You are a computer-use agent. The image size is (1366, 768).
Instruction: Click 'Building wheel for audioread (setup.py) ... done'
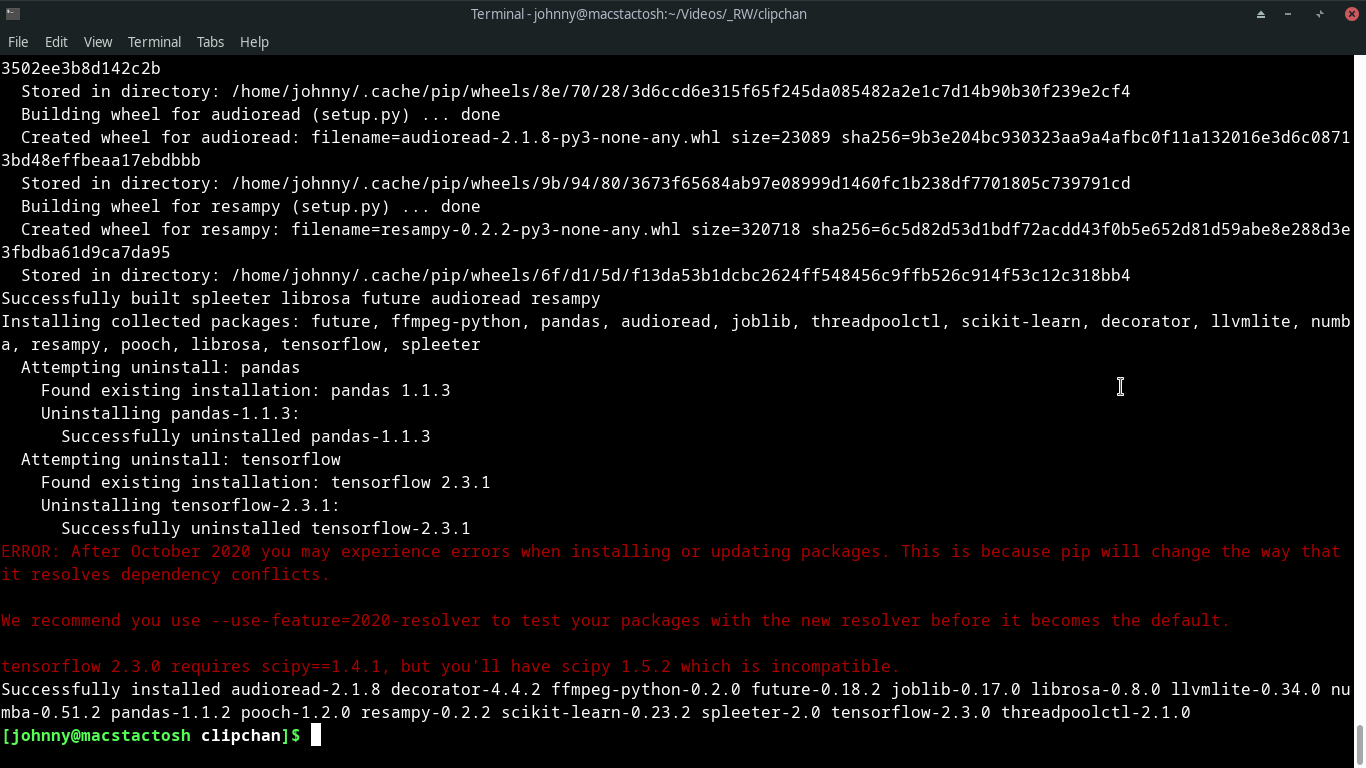coord(261,114)
